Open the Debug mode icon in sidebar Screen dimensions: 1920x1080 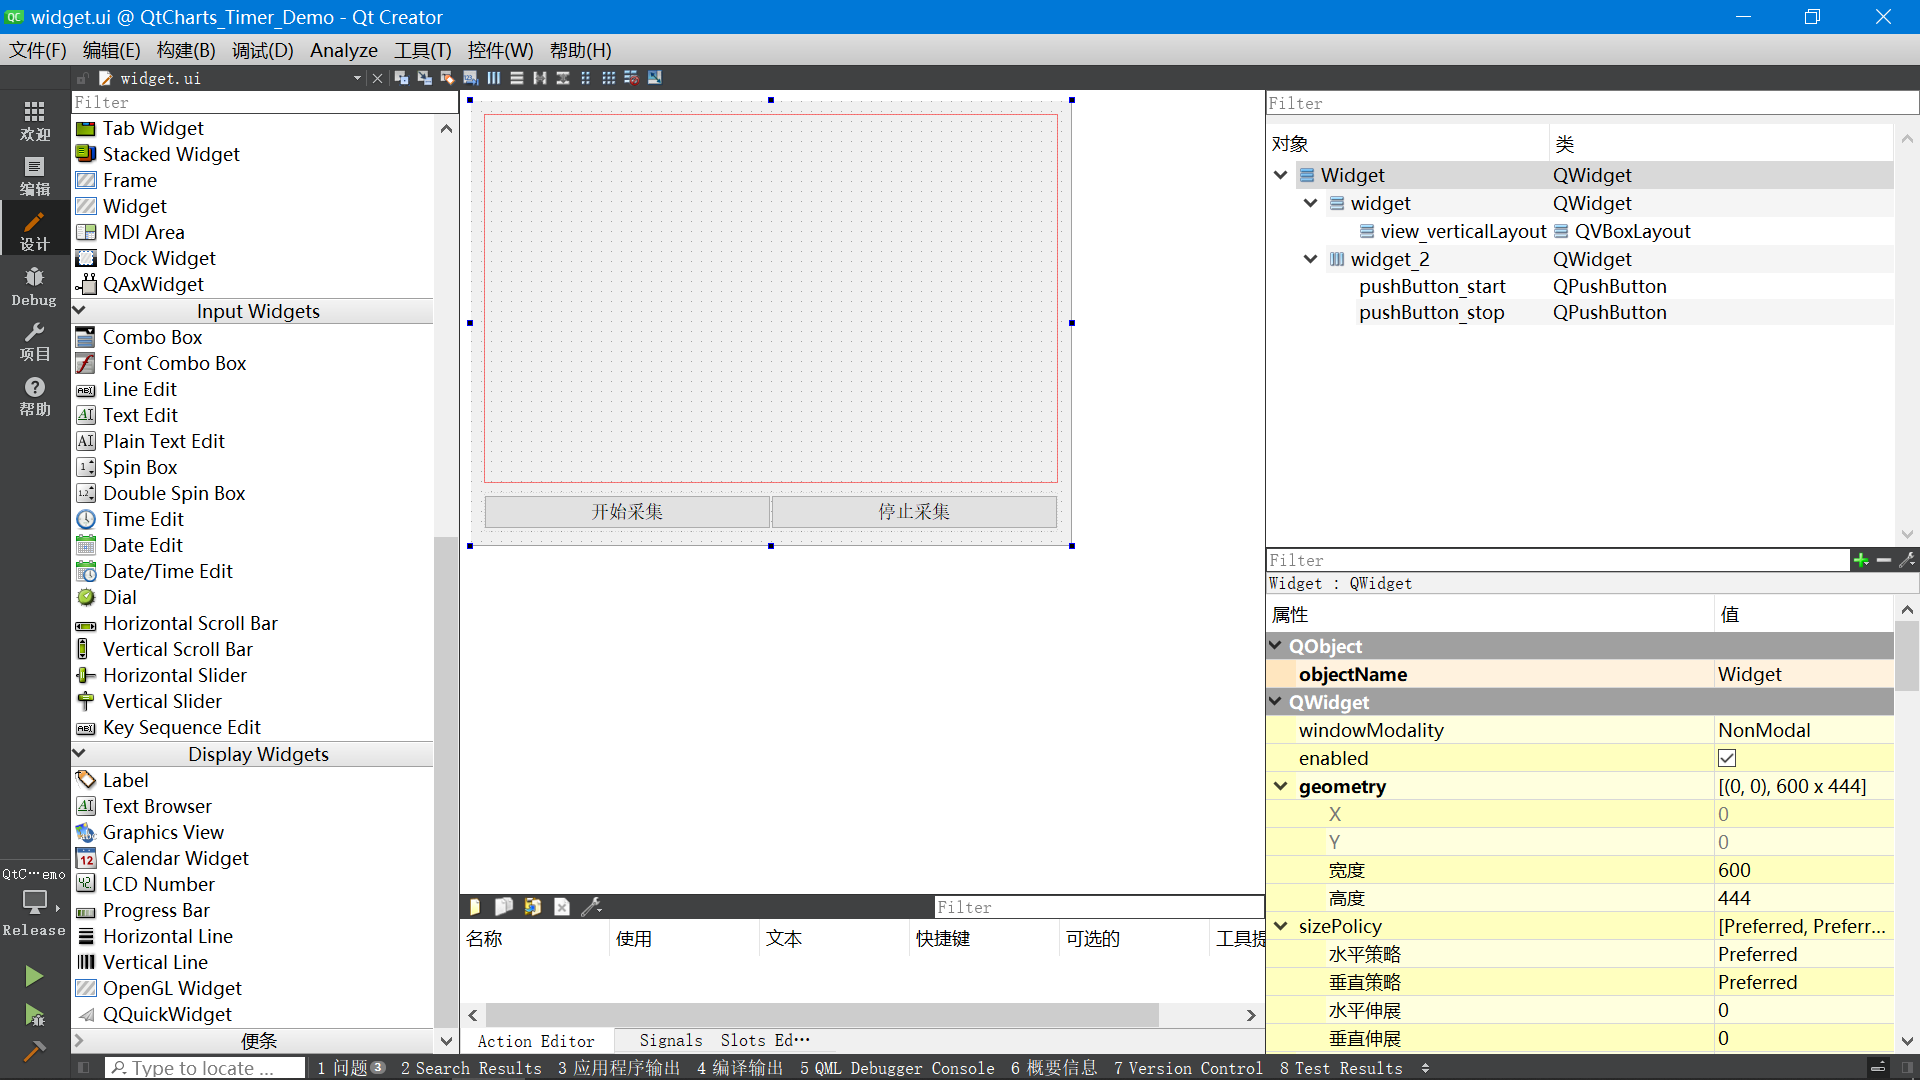pos(34,285)
